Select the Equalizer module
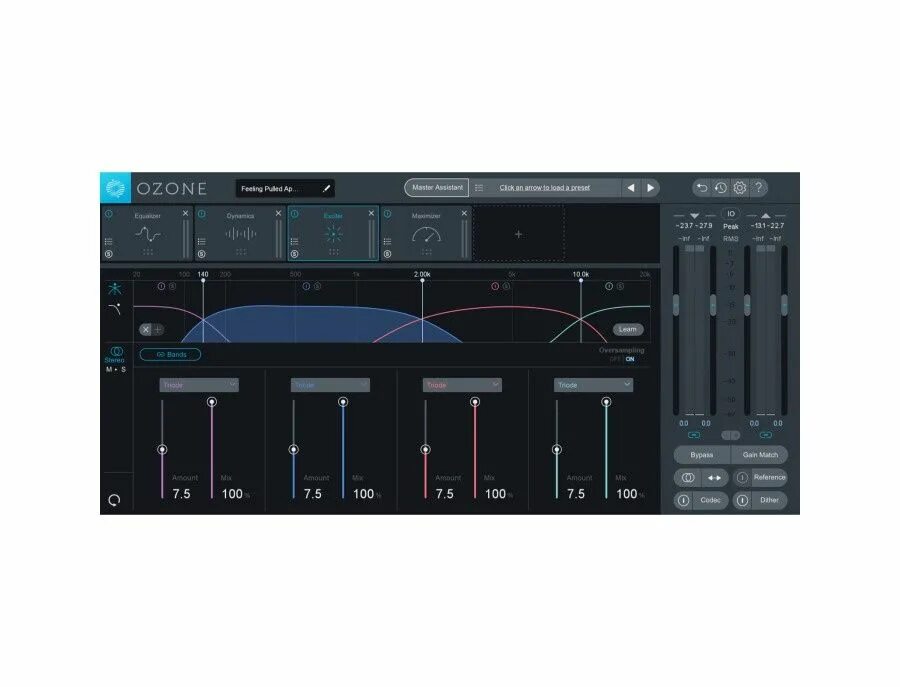The width and height of the screenshot is (900, 687). point(148,234)
